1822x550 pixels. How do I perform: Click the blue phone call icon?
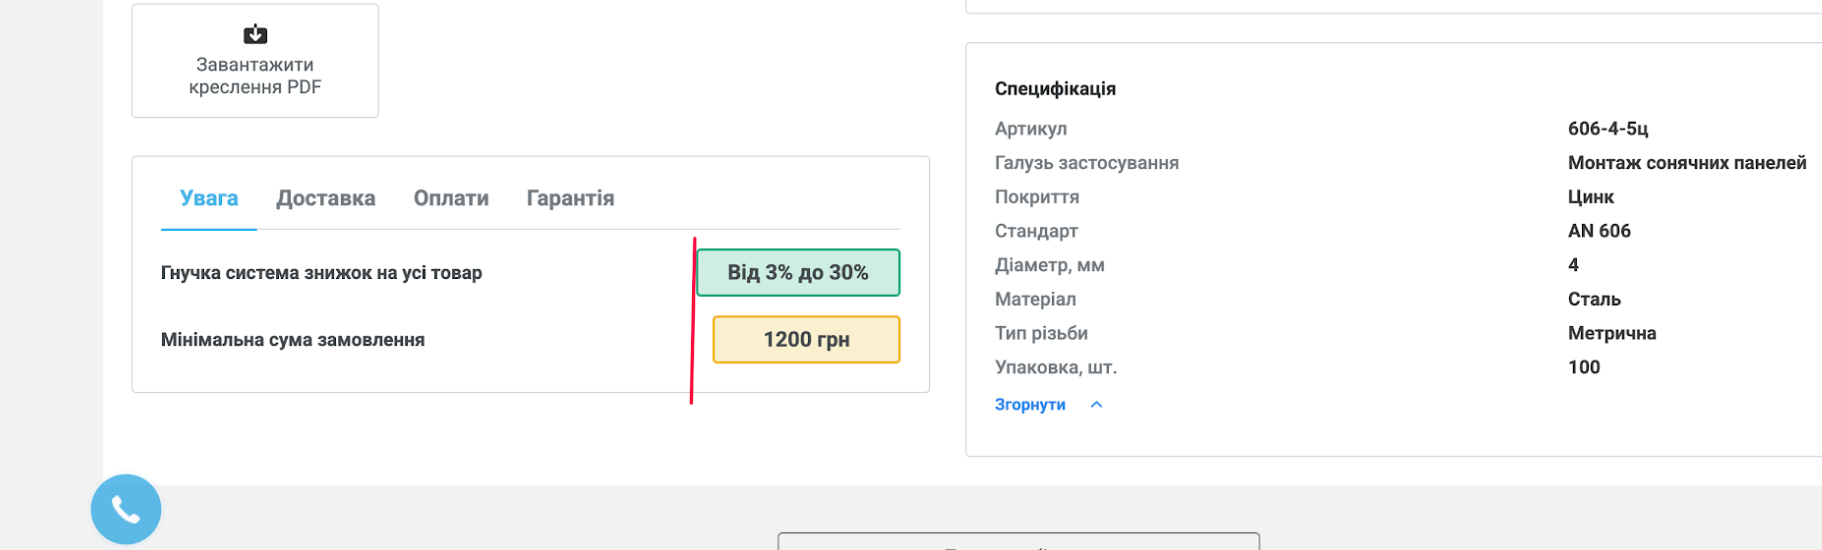pyautogui.click(x=126, y=509)
